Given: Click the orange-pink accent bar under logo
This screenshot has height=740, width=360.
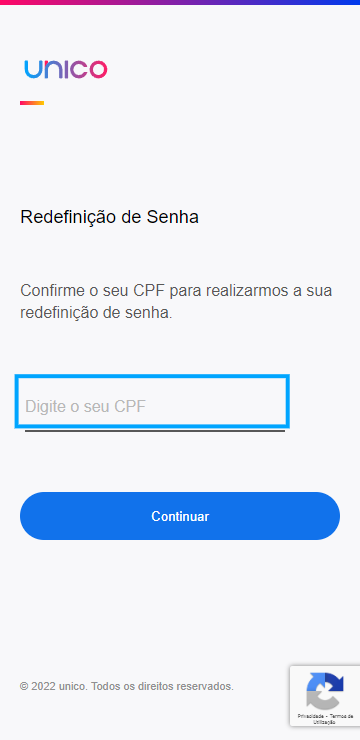Looking at the screenshot, I should pyautogui.click(x=32, y=103).
